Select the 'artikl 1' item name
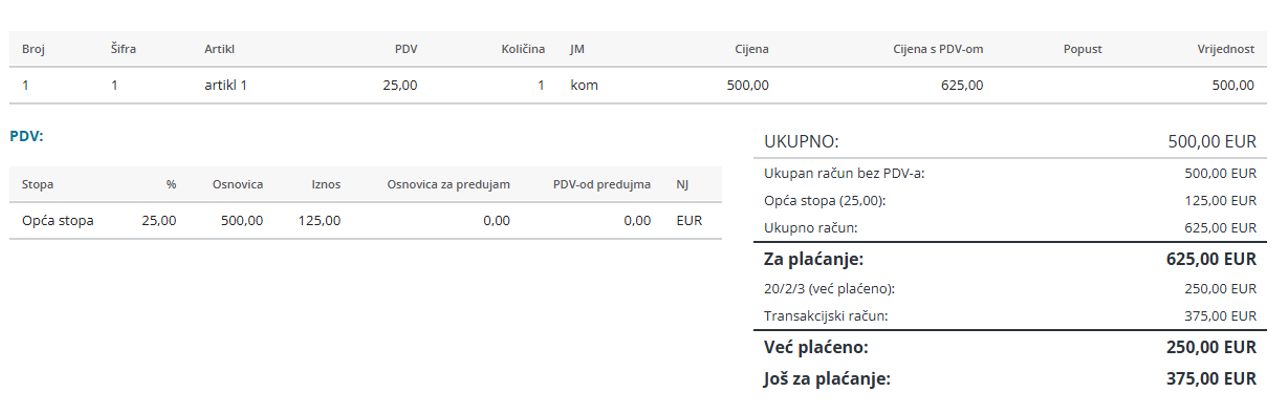1287x403 pixels. (x=225, y=85)
